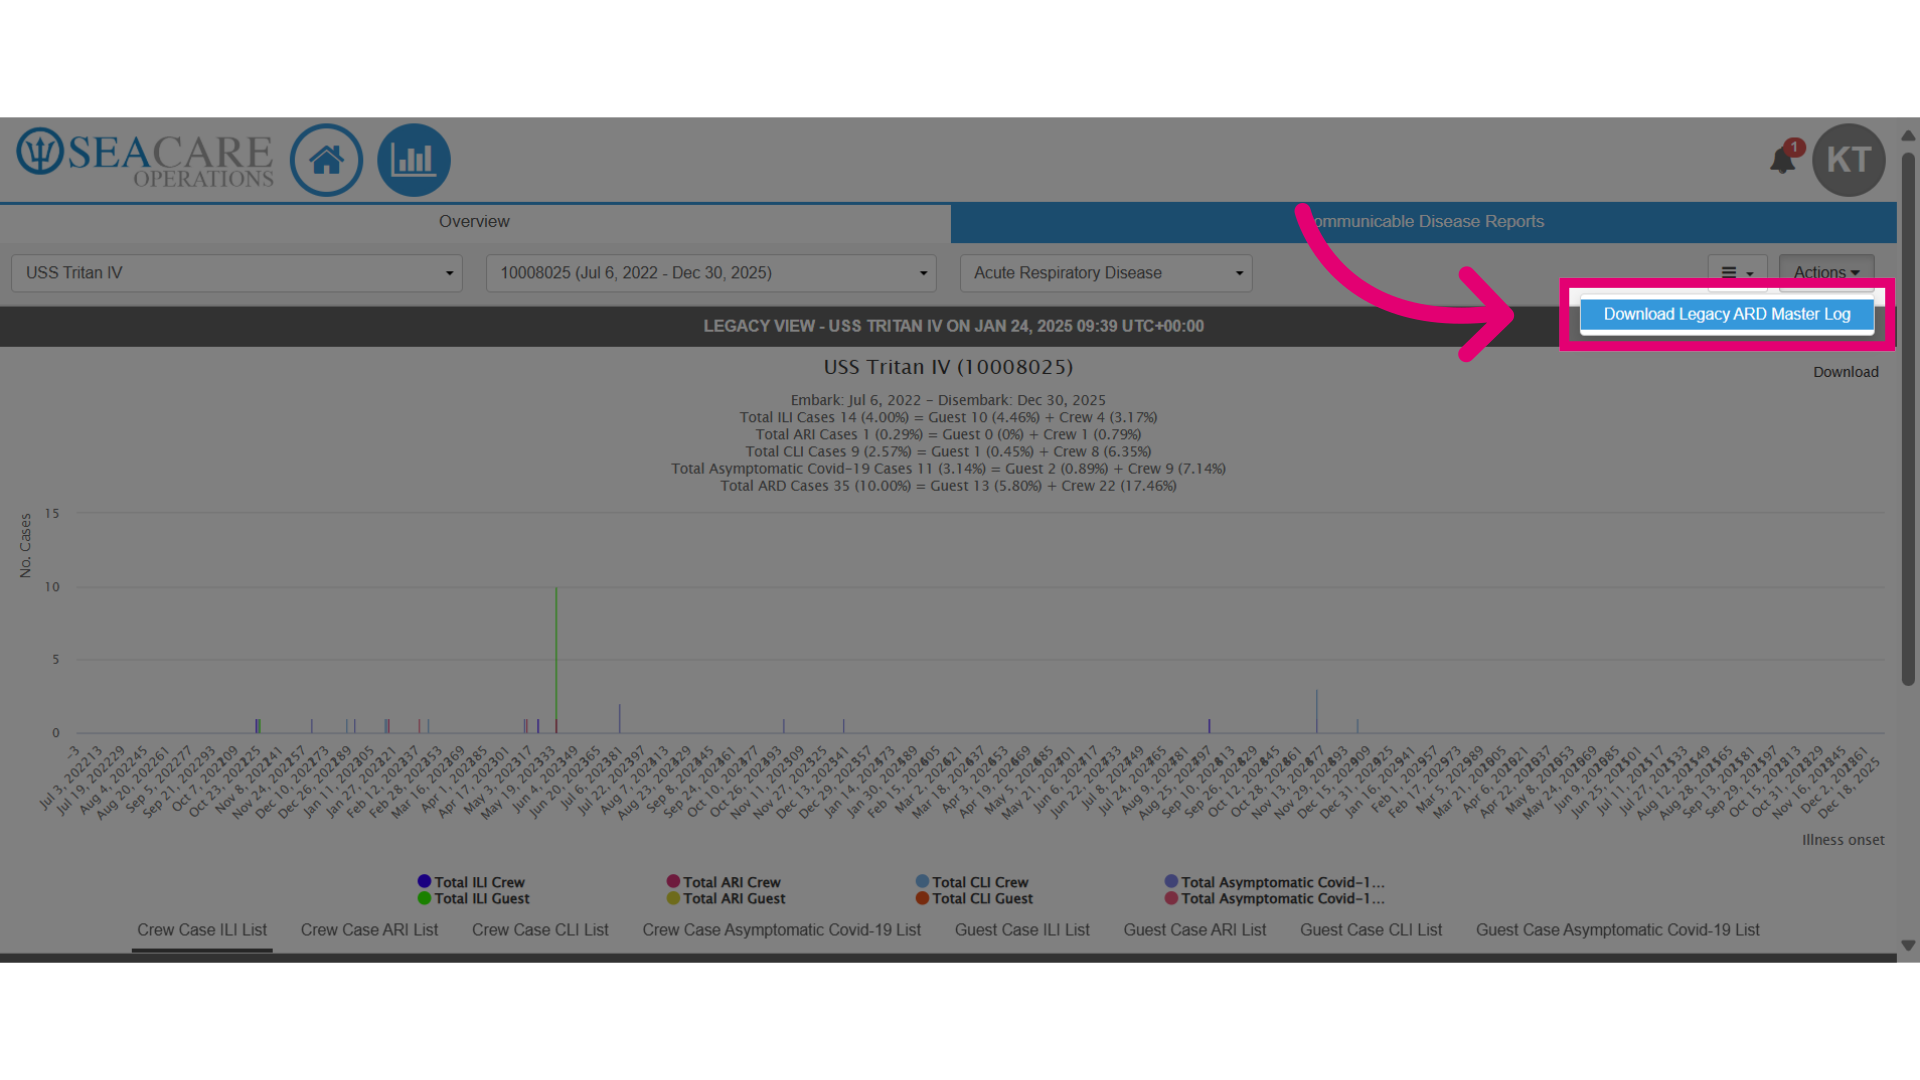Toggle lower Total Asymptomatic Covid legend entry
1920x1080 pixels.
pos(1275,898)
